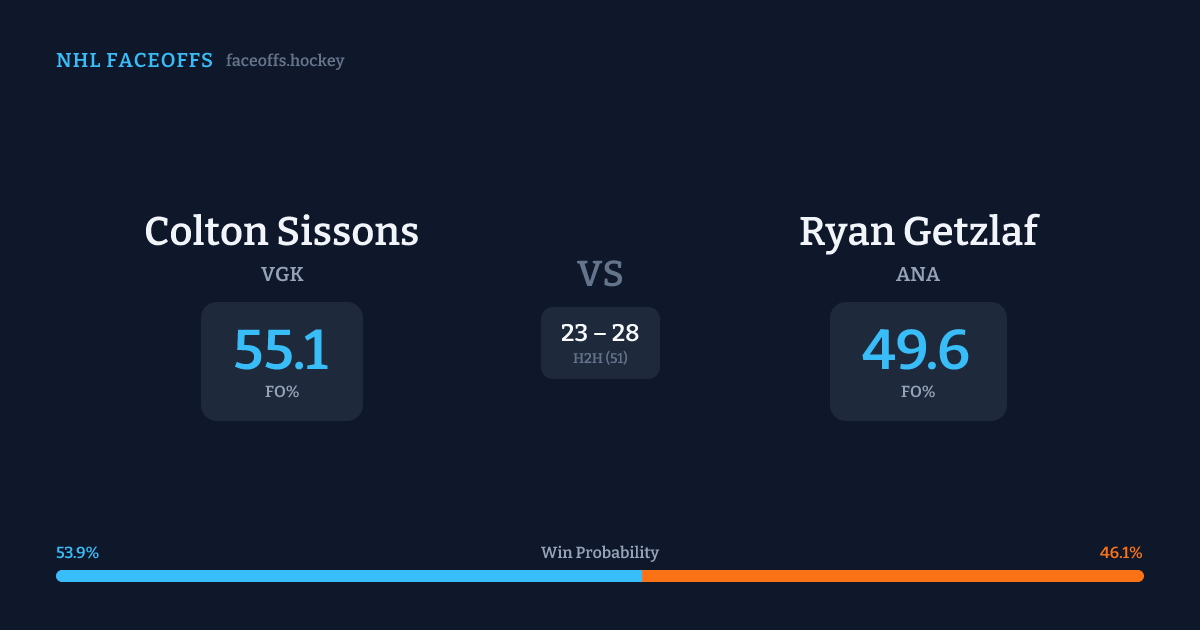Click the 49.6 faceoff percentage value
This screenshot has height=630, width=1200.
pyautogui.click(x=916, y=350)
